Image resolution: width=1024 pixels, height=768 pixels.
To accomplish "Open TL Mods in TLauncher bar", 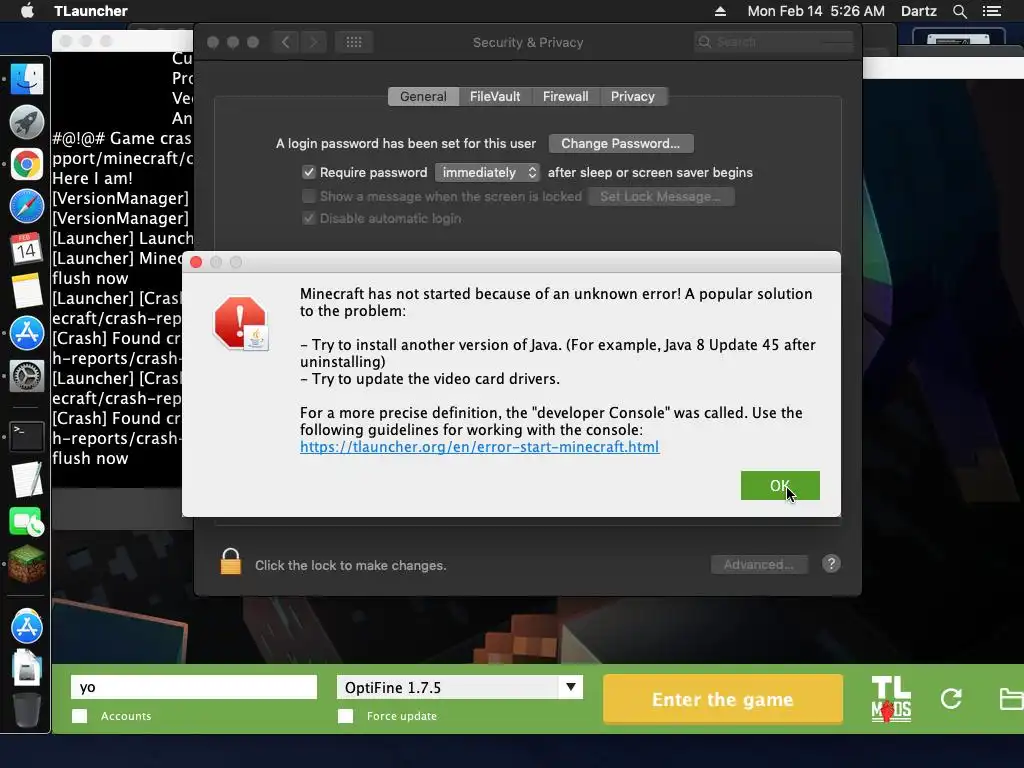I will [891, 699].
